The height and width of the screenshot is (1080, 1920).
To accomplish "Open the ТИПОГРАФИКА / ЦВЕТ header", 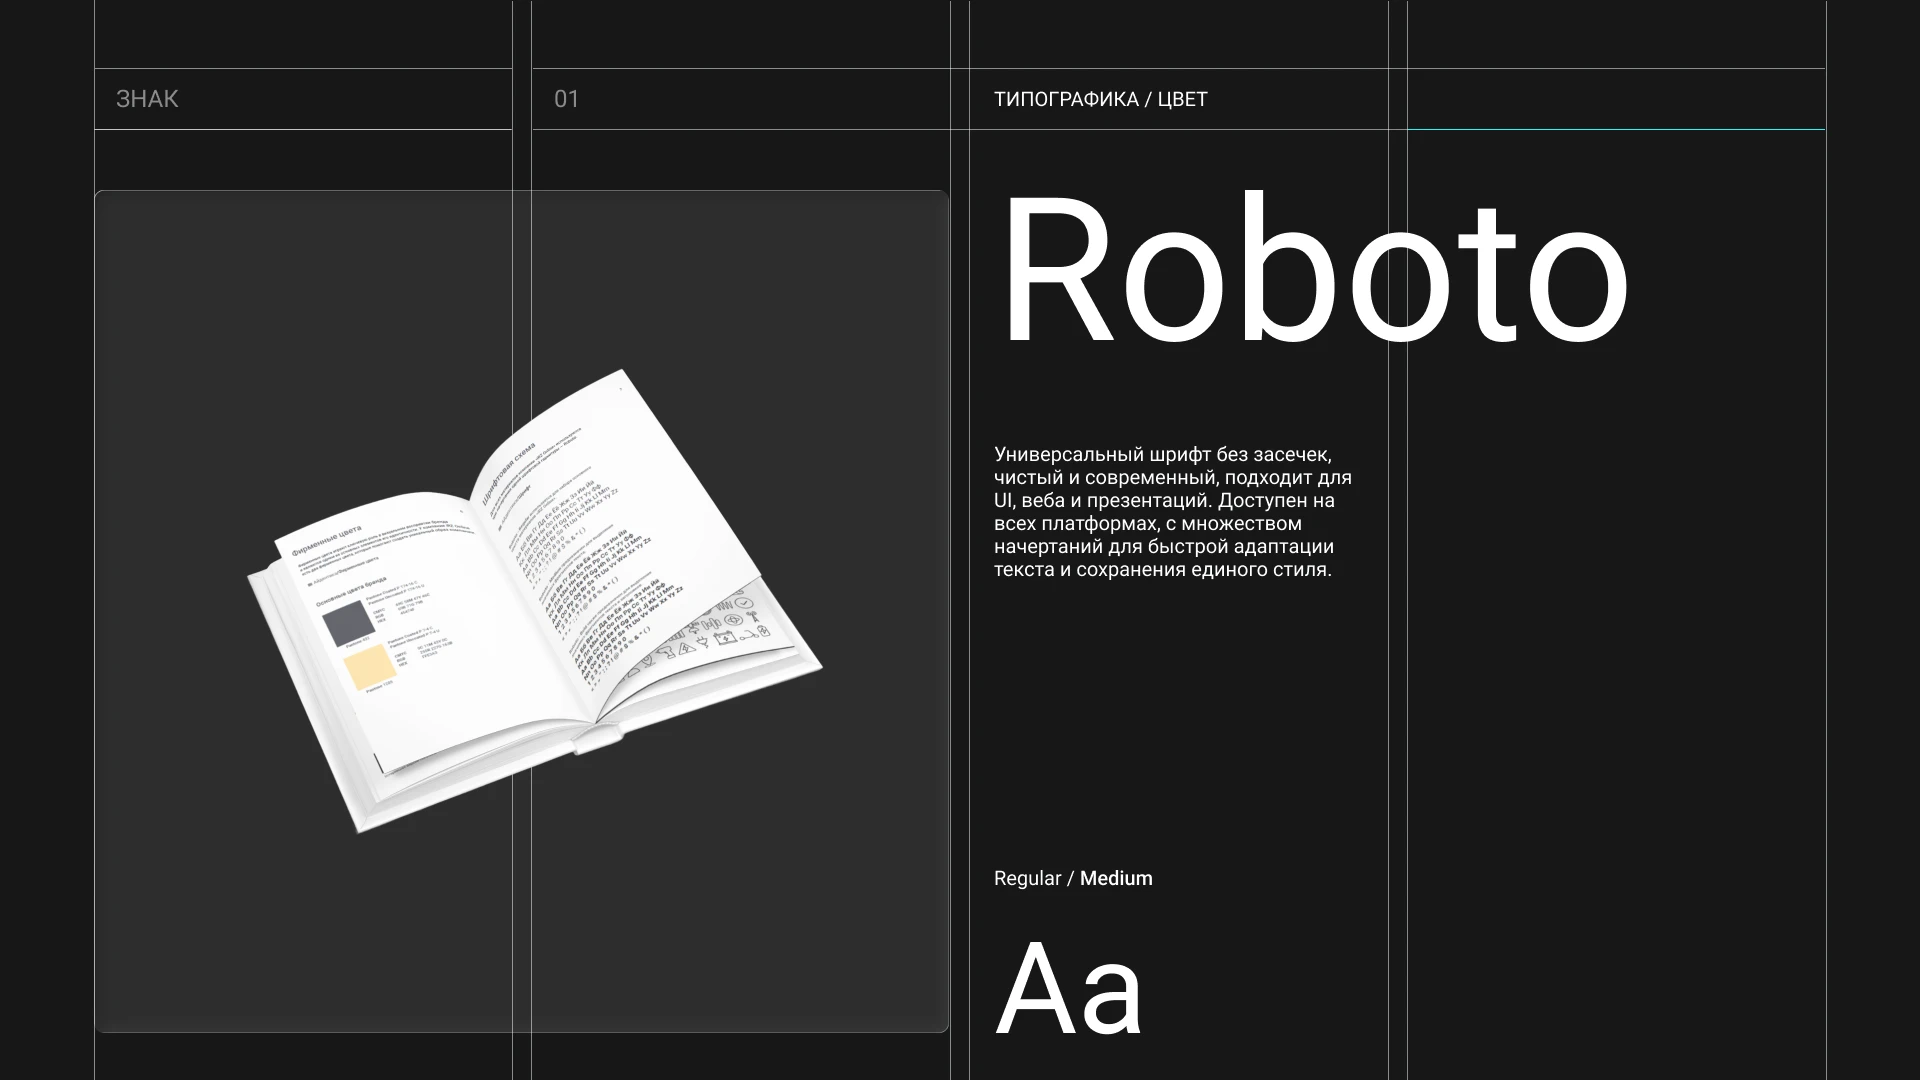I will pyautogui.click(x=1100, y=99).
